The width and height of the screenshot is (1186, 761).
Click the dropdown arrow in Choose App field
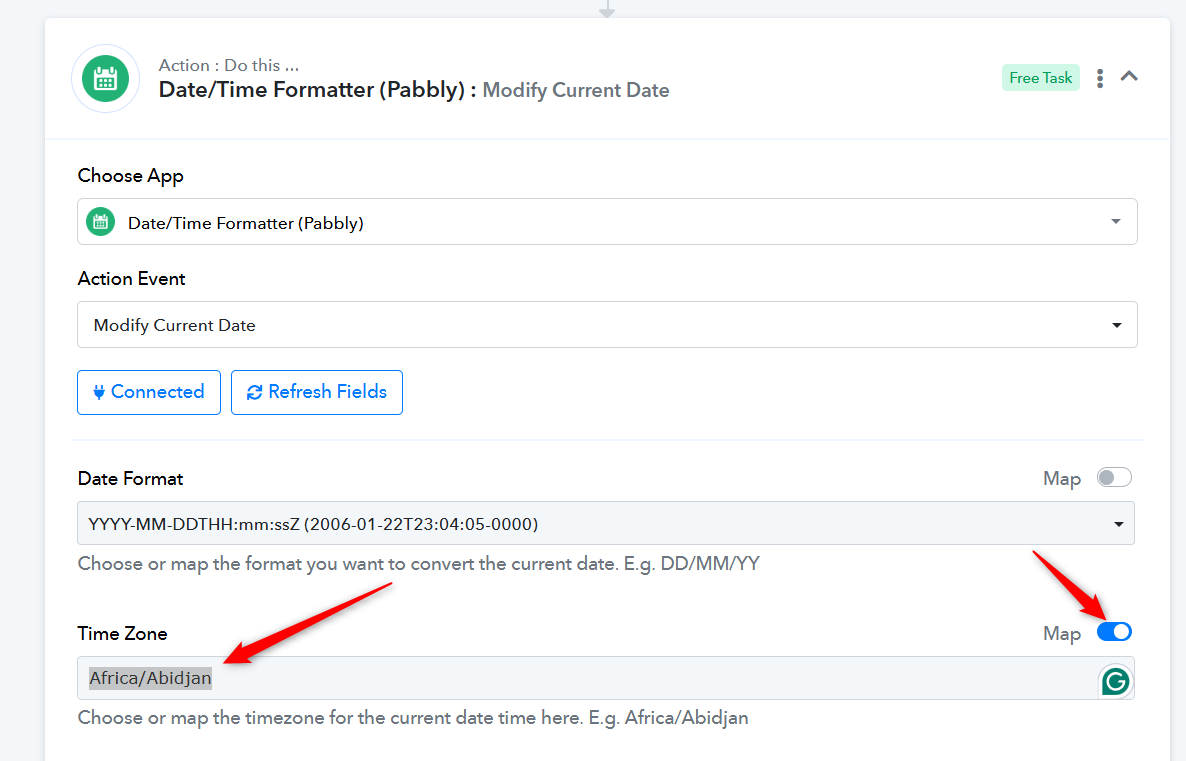point(1116,222)
